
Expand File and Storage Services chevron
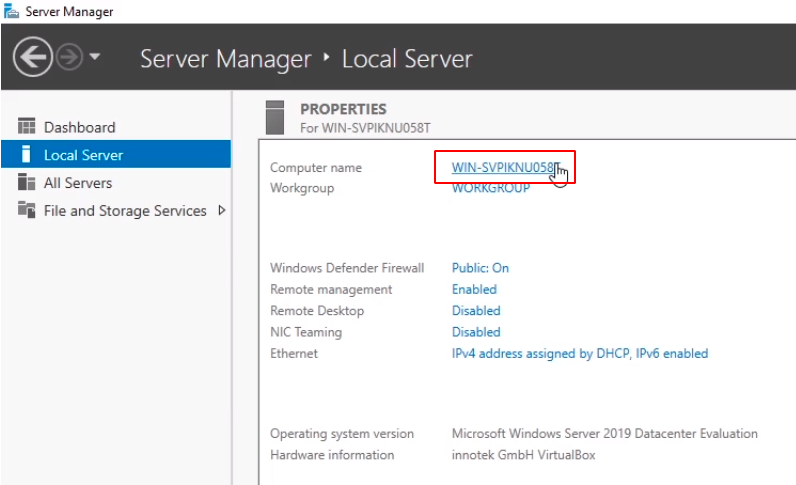tap(221, 210)
